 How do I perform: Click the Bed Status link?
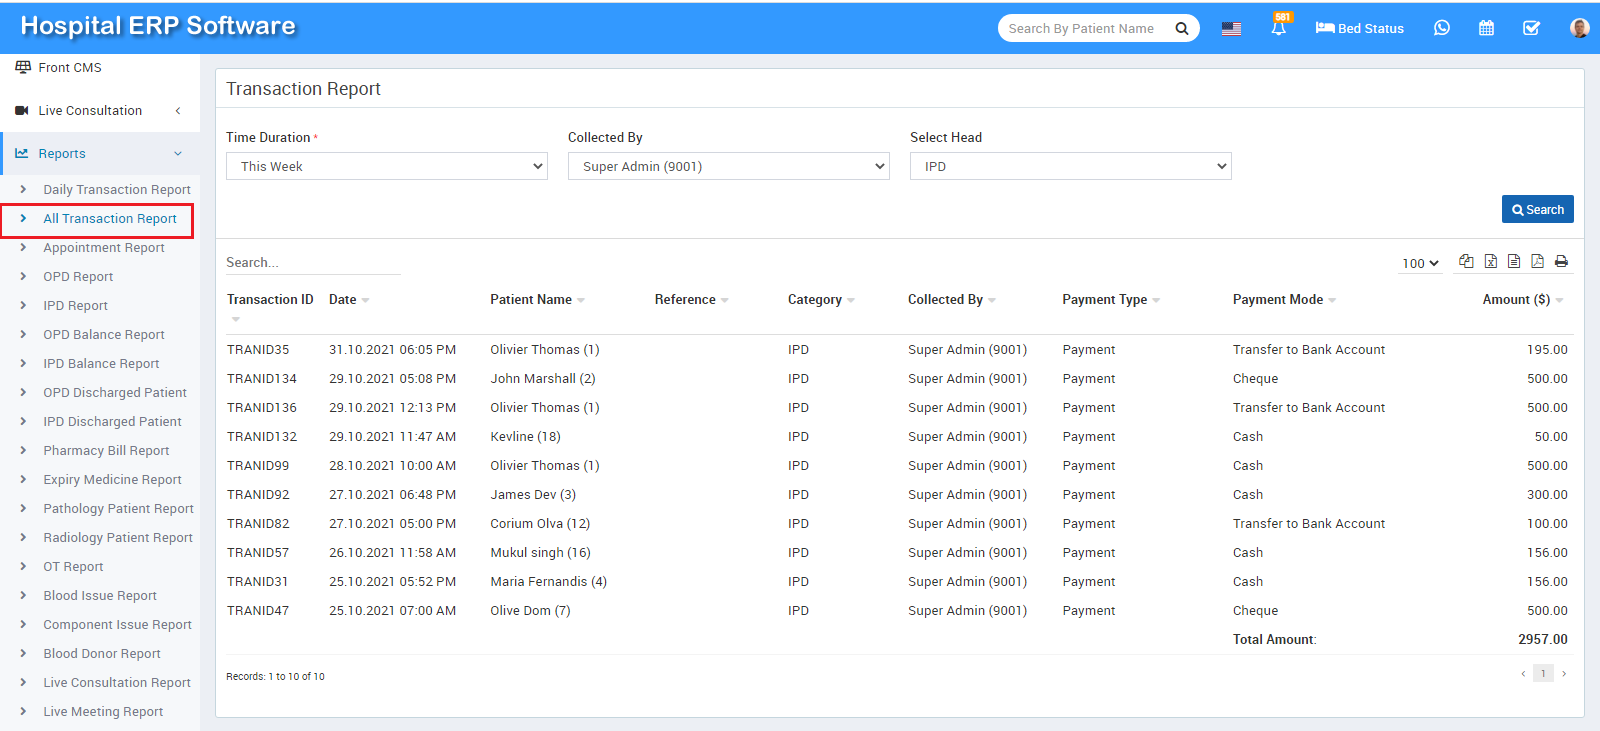click(1359, 28)
